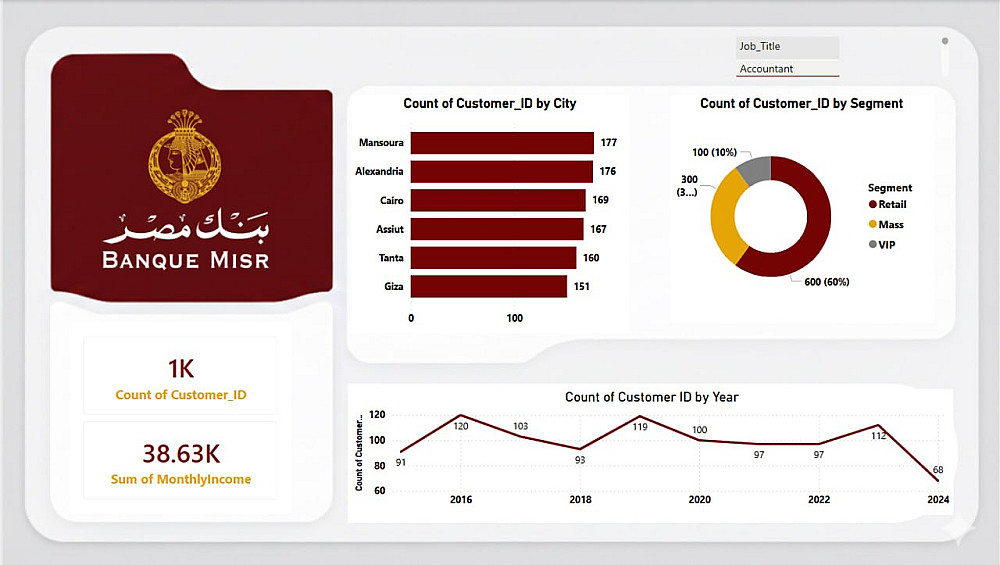Screen dimensions: 1000x565
Task: Click the 93 data point at 2018
Action: point(580,449)
